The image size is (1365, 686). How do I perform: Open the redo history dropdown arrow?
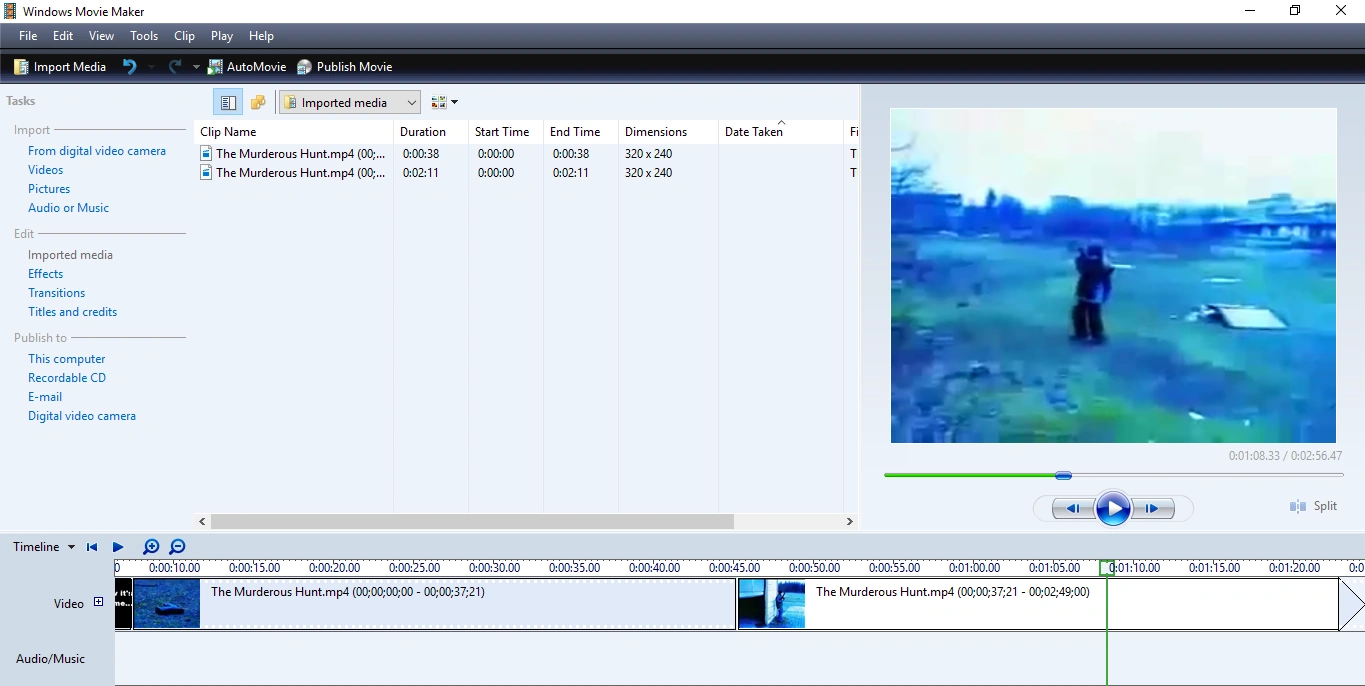[x=196, y=67]
